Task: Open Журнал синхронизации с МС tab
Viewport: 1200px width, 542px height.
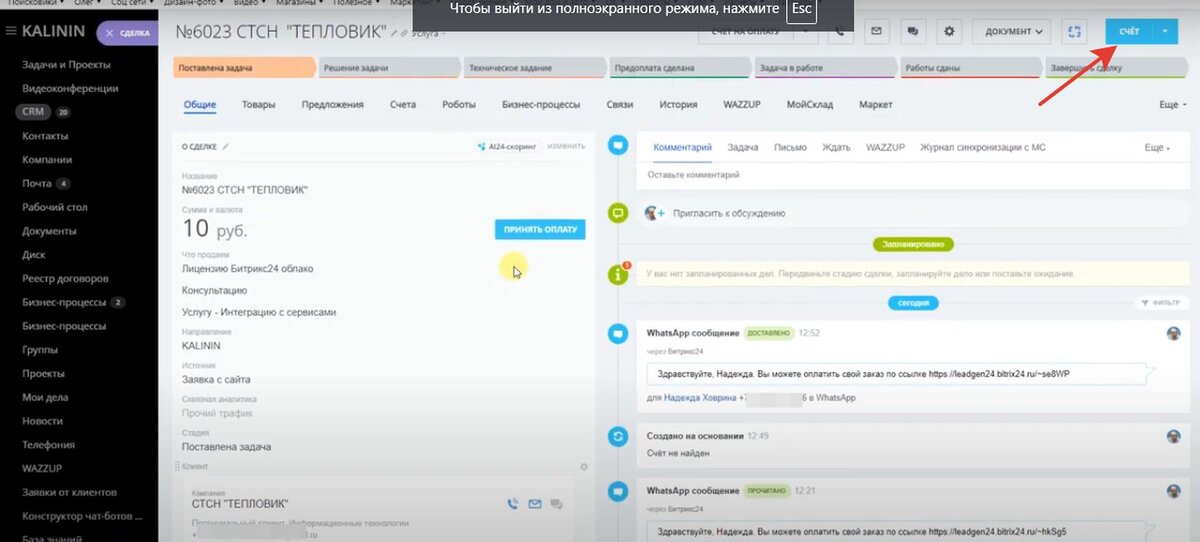Action: pos(983,147)
